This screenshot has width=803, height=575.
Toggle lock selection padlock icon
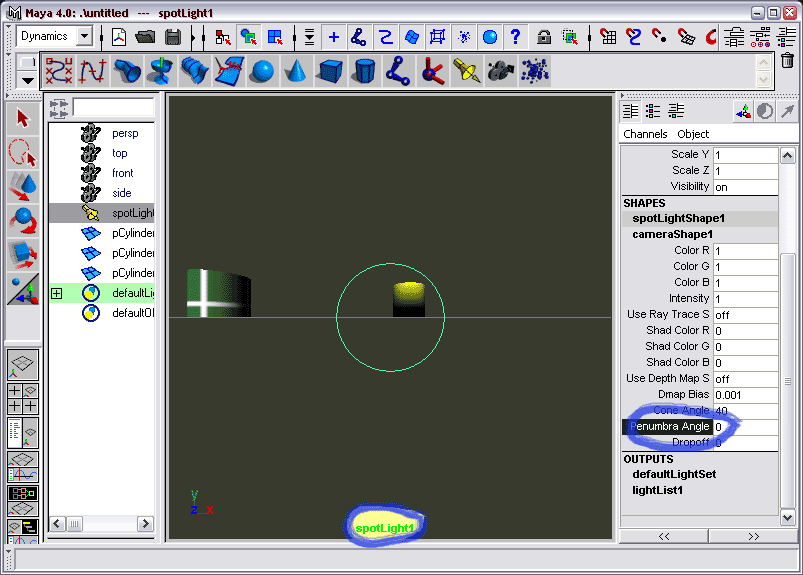[x=543, y=37]
